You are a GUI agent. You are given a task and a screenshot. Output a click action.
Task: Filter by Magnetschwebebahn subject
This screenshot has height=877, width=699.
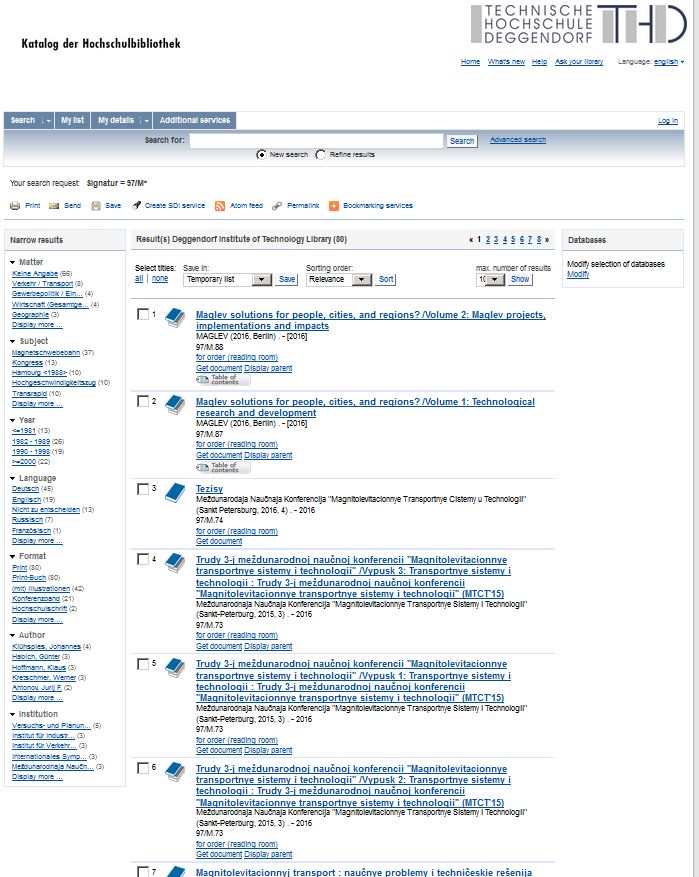pyautogui.click(x=46, y=353)
